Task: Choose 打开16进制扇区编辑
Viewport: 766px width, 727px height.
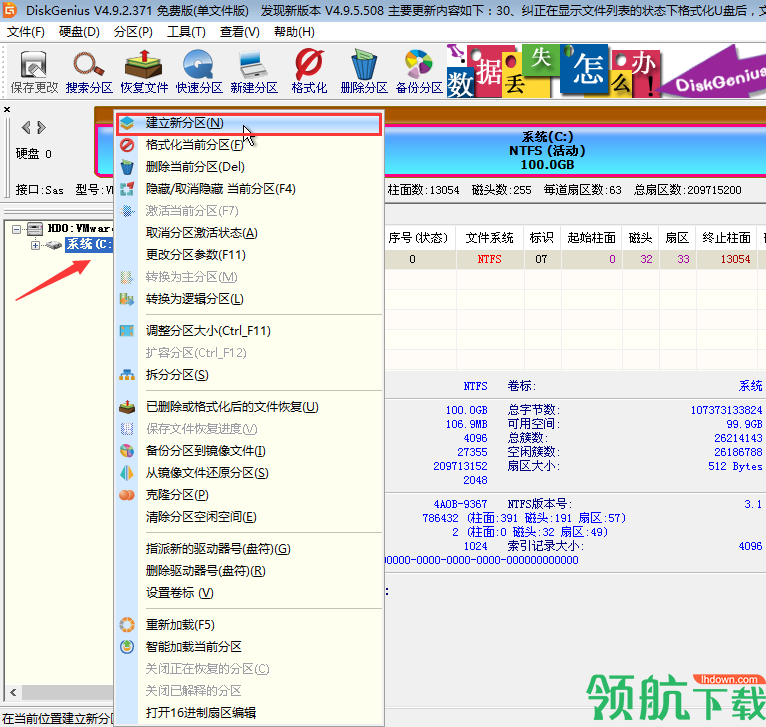Action: coord(249,713)
